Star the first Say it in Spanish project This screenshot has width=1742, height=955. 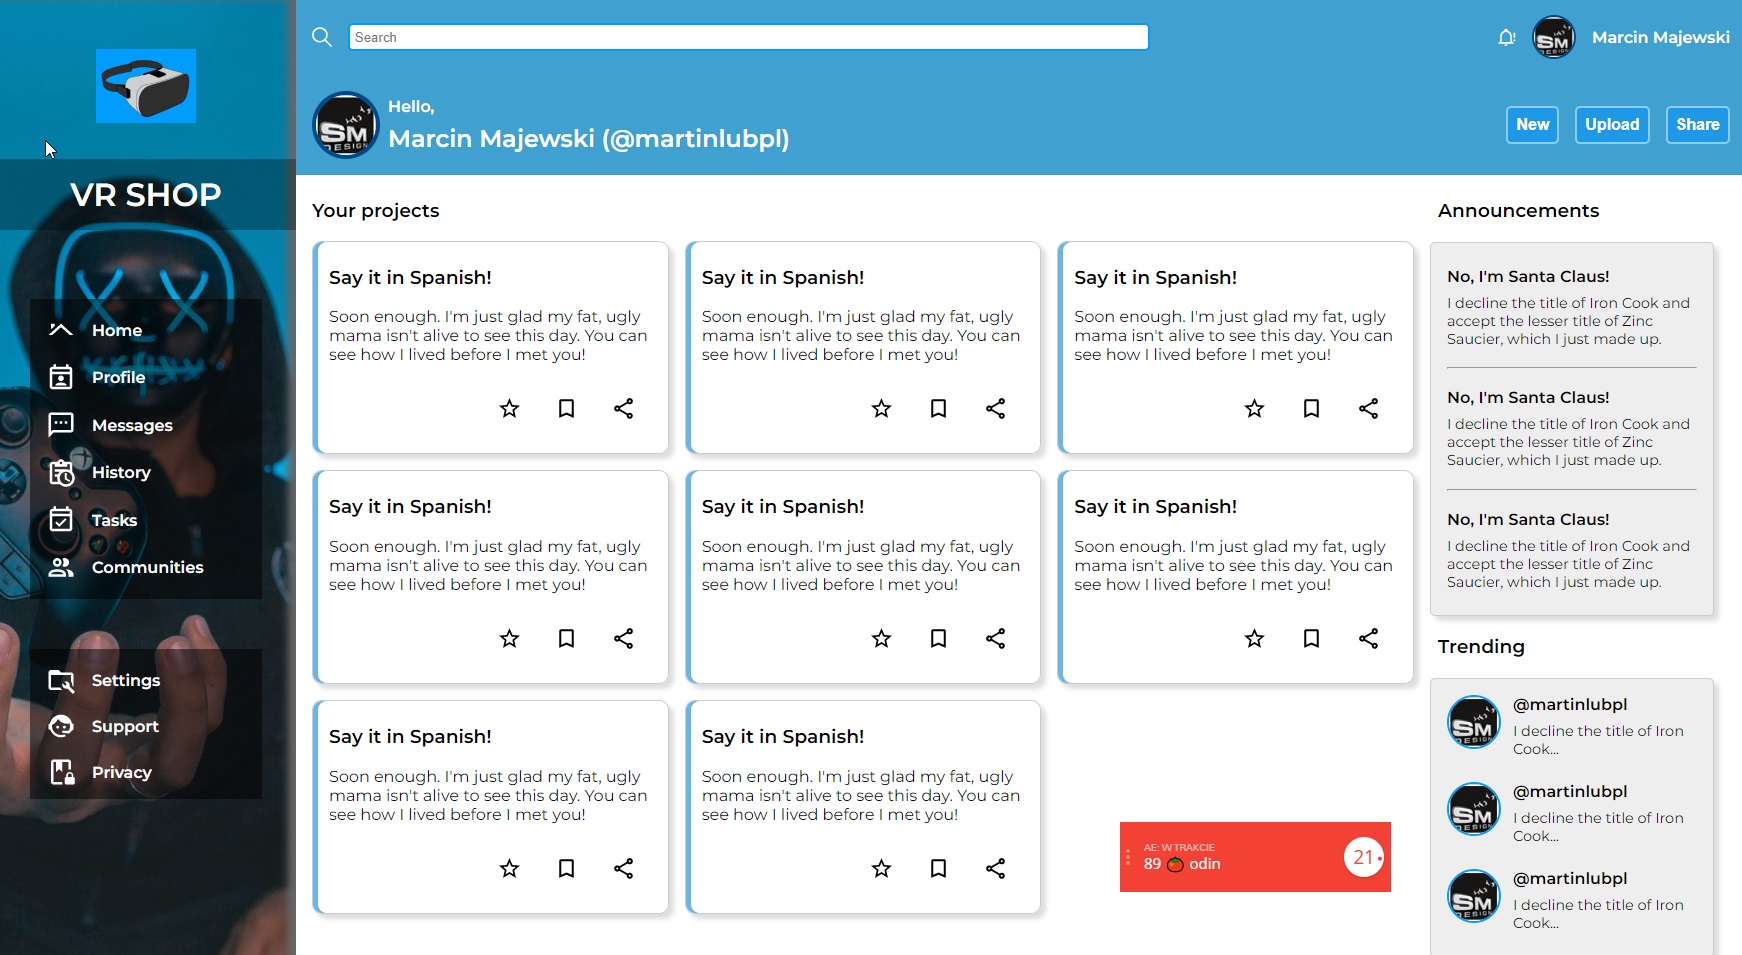[509, 408]
